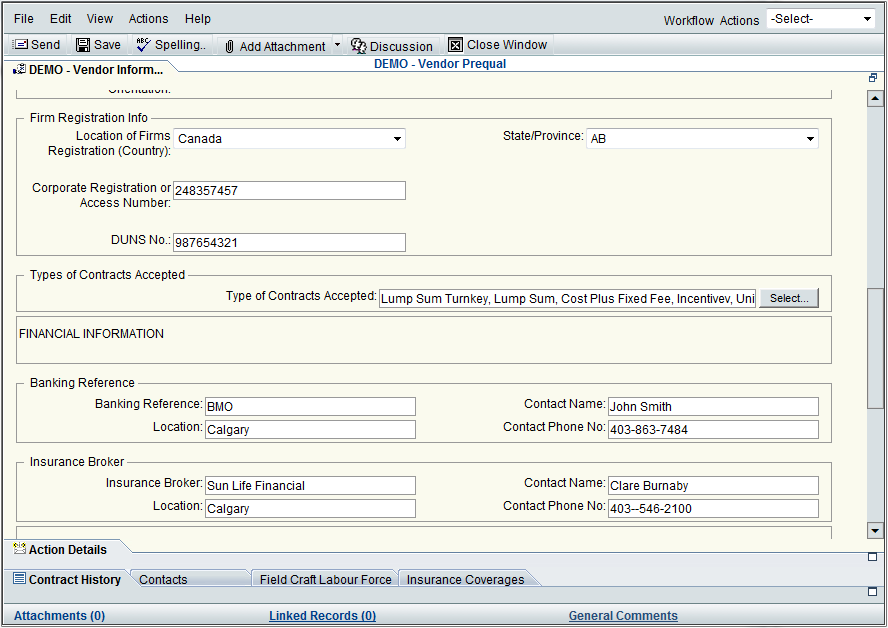Open the Linked Records (0) link
888x628 pixels.
pyautogui.click(x=322, y=616)
